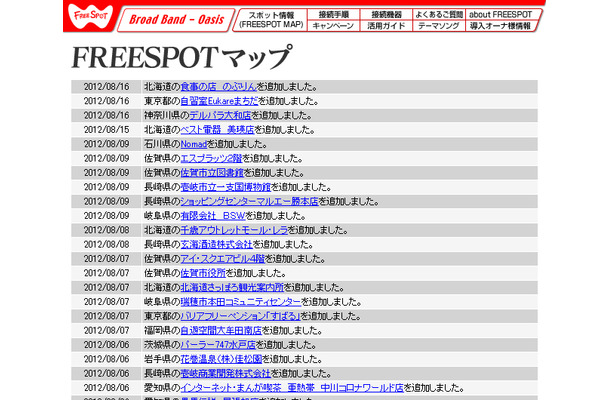This screenshot has width=610, height=400.
Task: Follow the 瑞穂市本田コミュニティセンター link
Action: [241, 302]
